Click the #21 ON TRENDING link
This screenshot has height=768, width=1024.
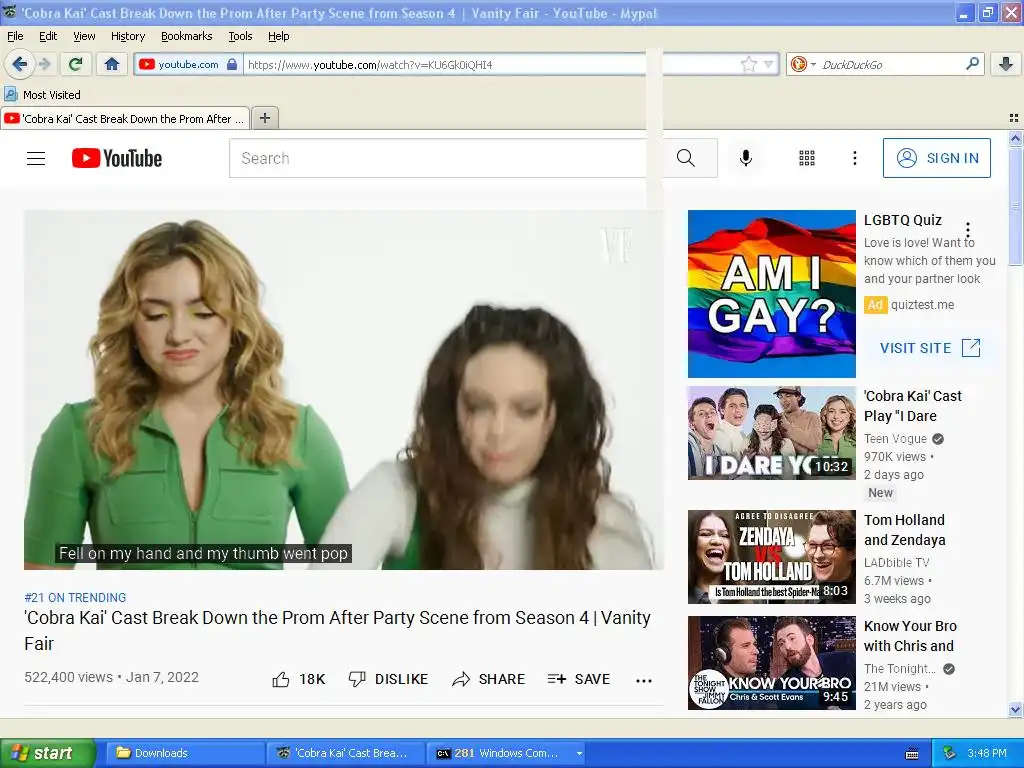click(x=75, y=598)
